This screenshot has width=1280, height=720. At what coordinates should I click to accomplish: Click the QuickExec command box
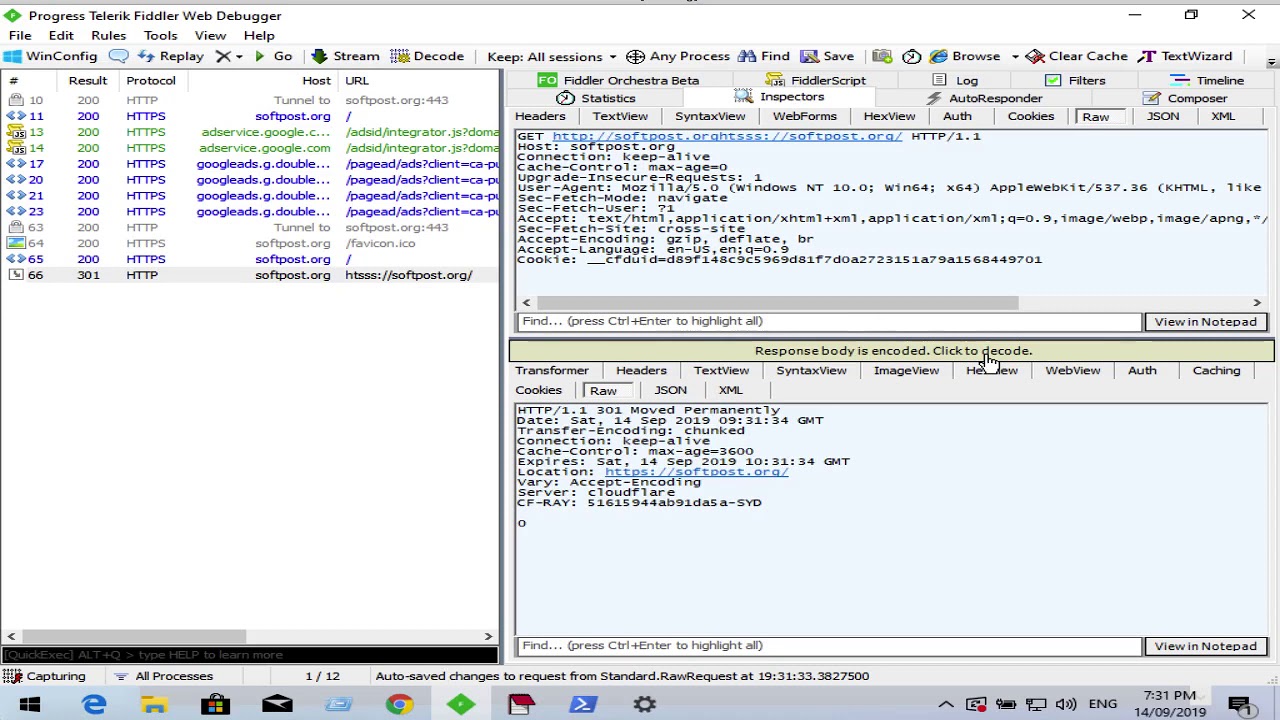coord(249,655)
